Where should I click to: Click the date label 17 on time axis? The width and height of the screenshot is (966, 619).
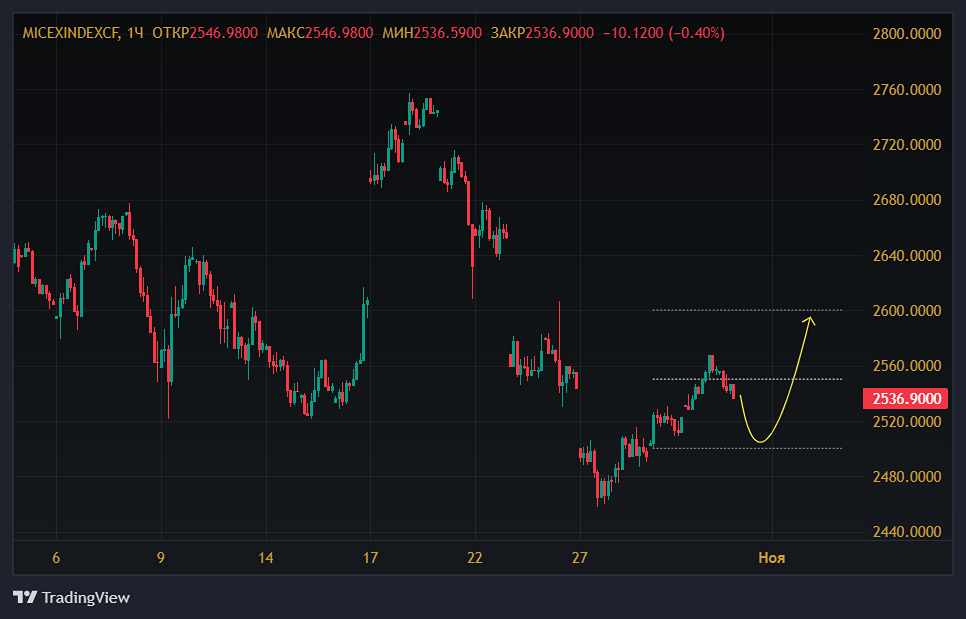click(x=370, y=558)
